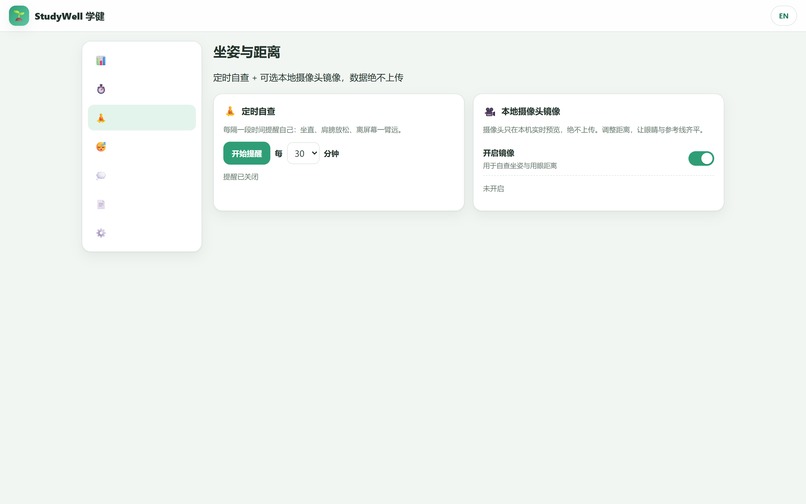Click the 本地摄像头镜像 card title
The width and height of the screenshot is (806, 504).
[531, 111]
